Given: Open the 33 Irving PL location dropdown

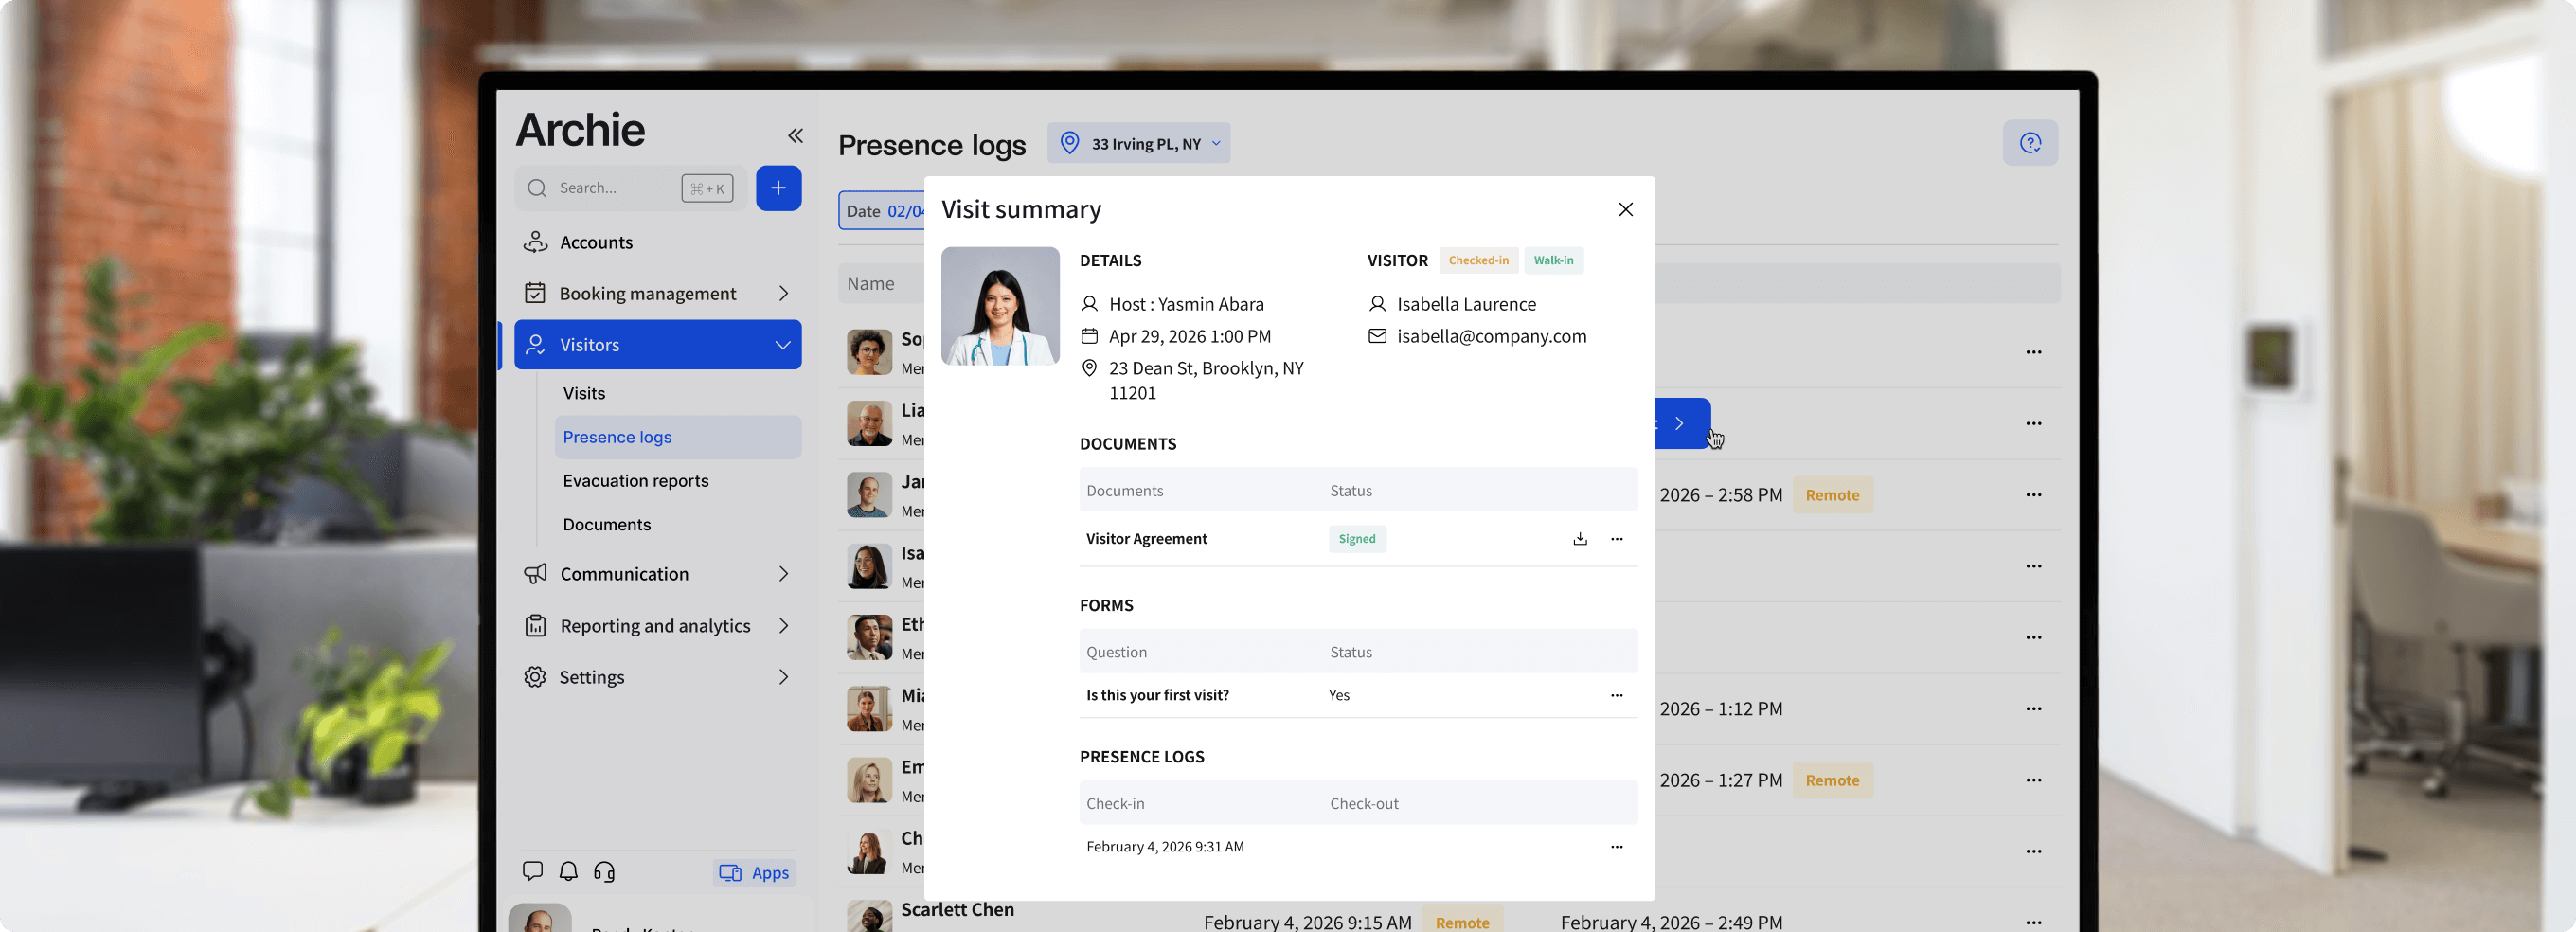Looking at the screenshot, I should [1138, 143].
